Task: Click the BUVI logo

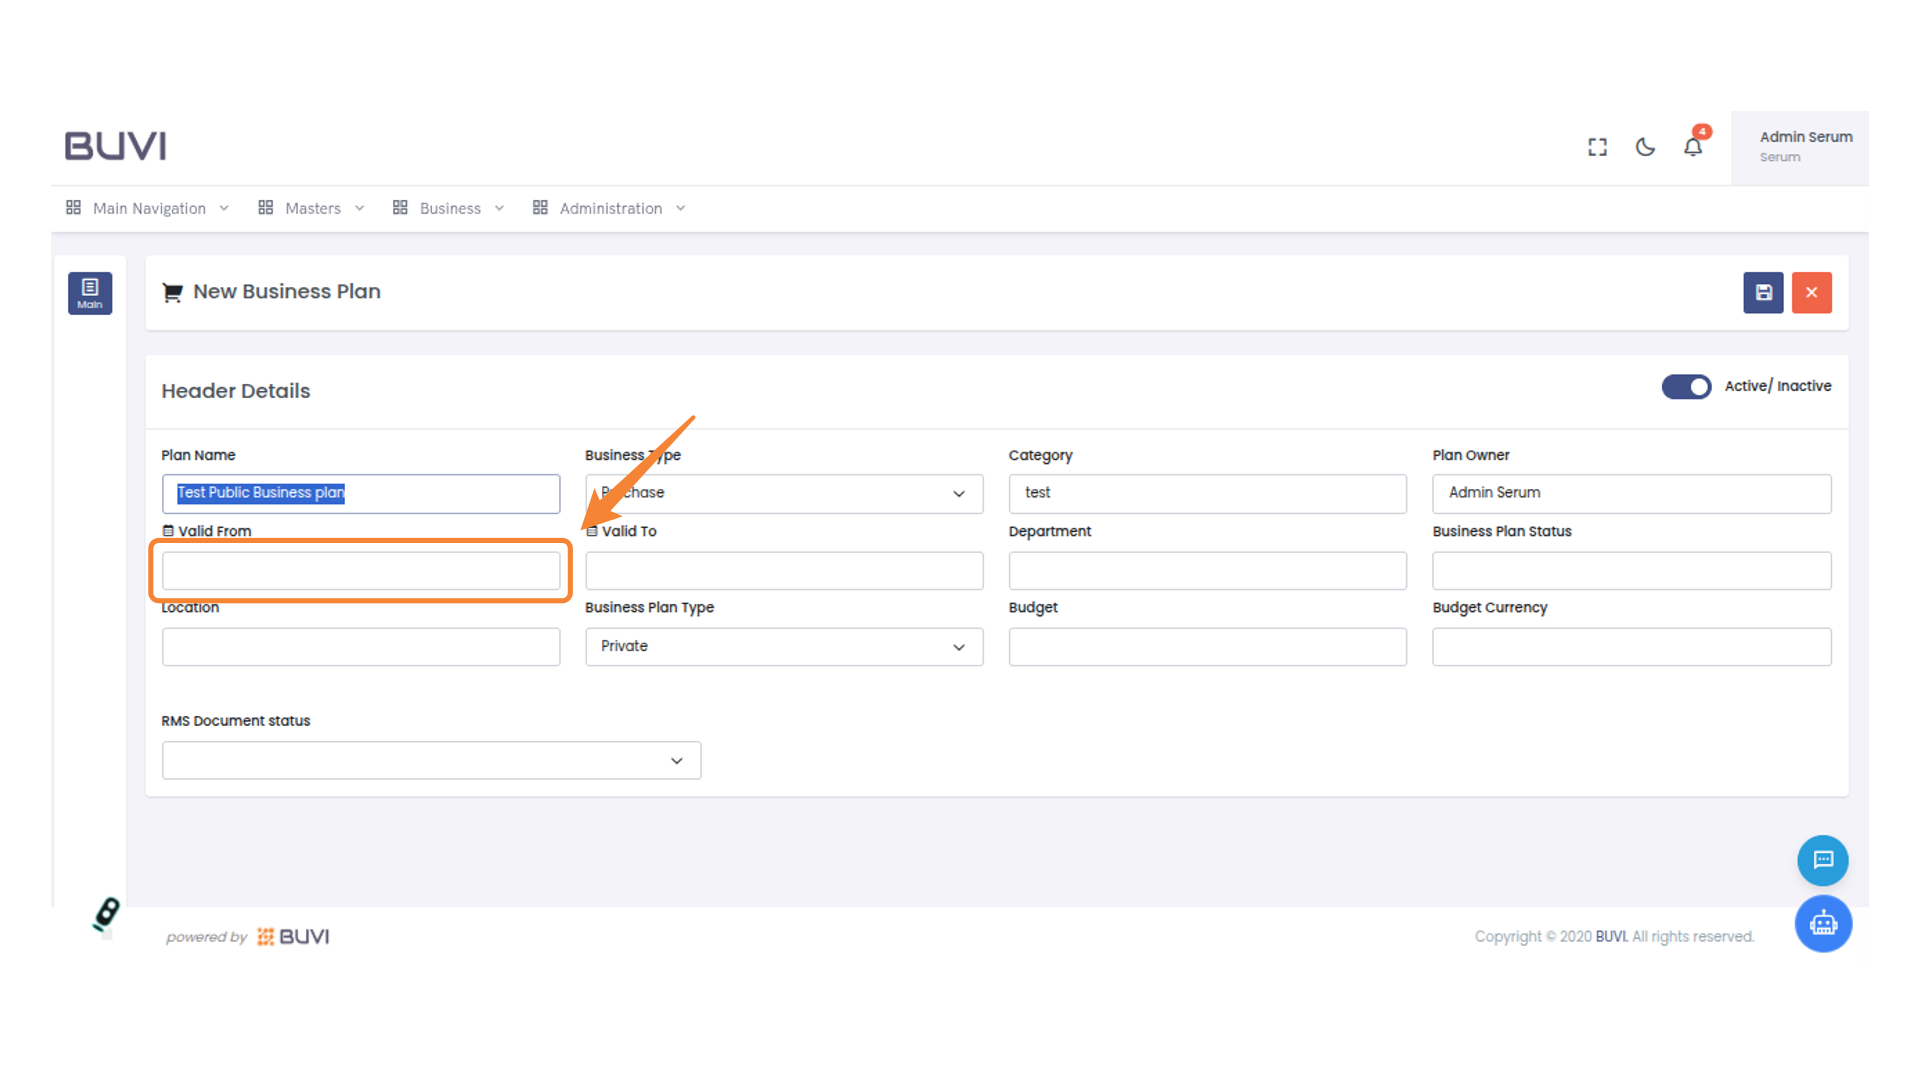Action: pyautogui.click(x=114, y=145)
